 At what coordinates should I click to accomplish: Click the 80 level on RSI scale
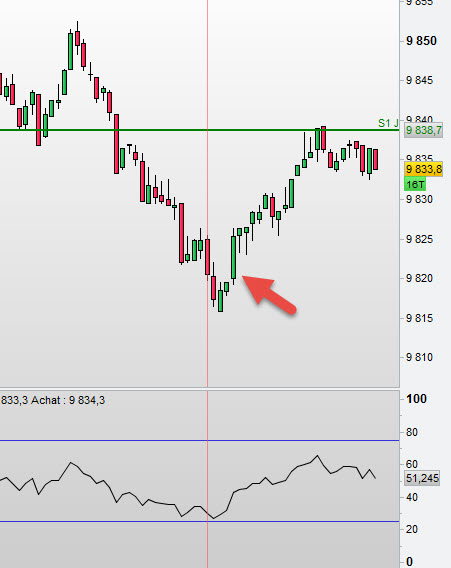click(412, 432)
